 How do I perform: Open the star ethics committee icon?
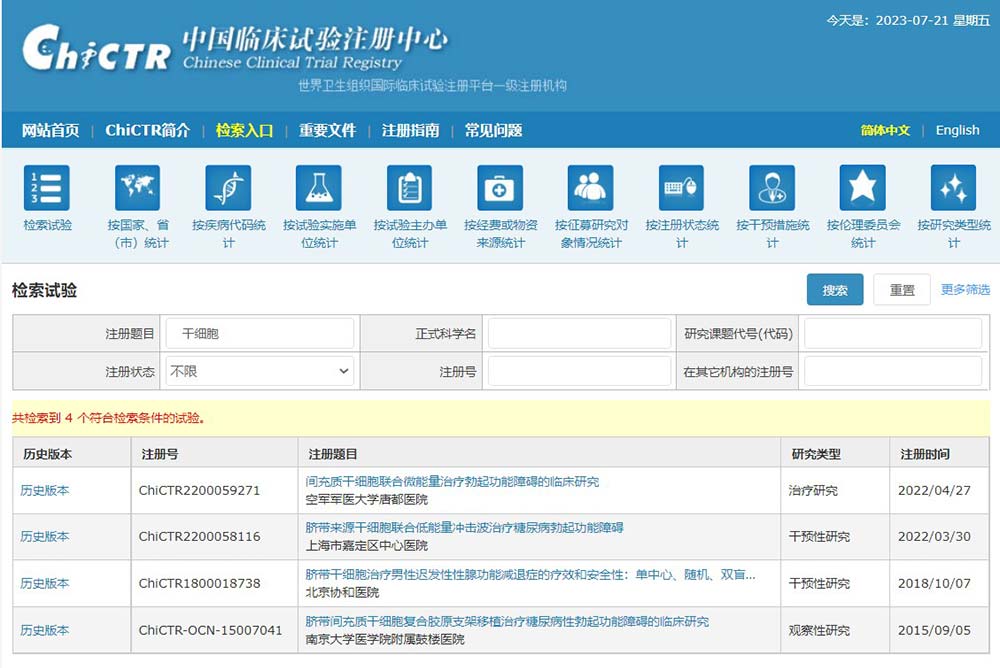[863, 189]
